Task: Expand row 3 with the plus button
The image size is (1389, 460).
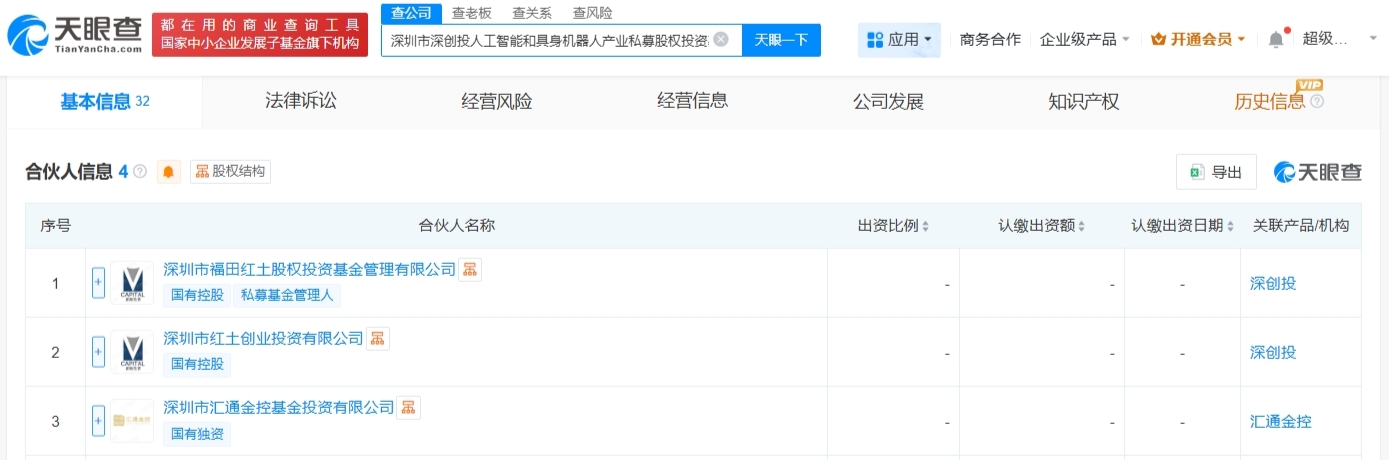Action: [98, 421]
